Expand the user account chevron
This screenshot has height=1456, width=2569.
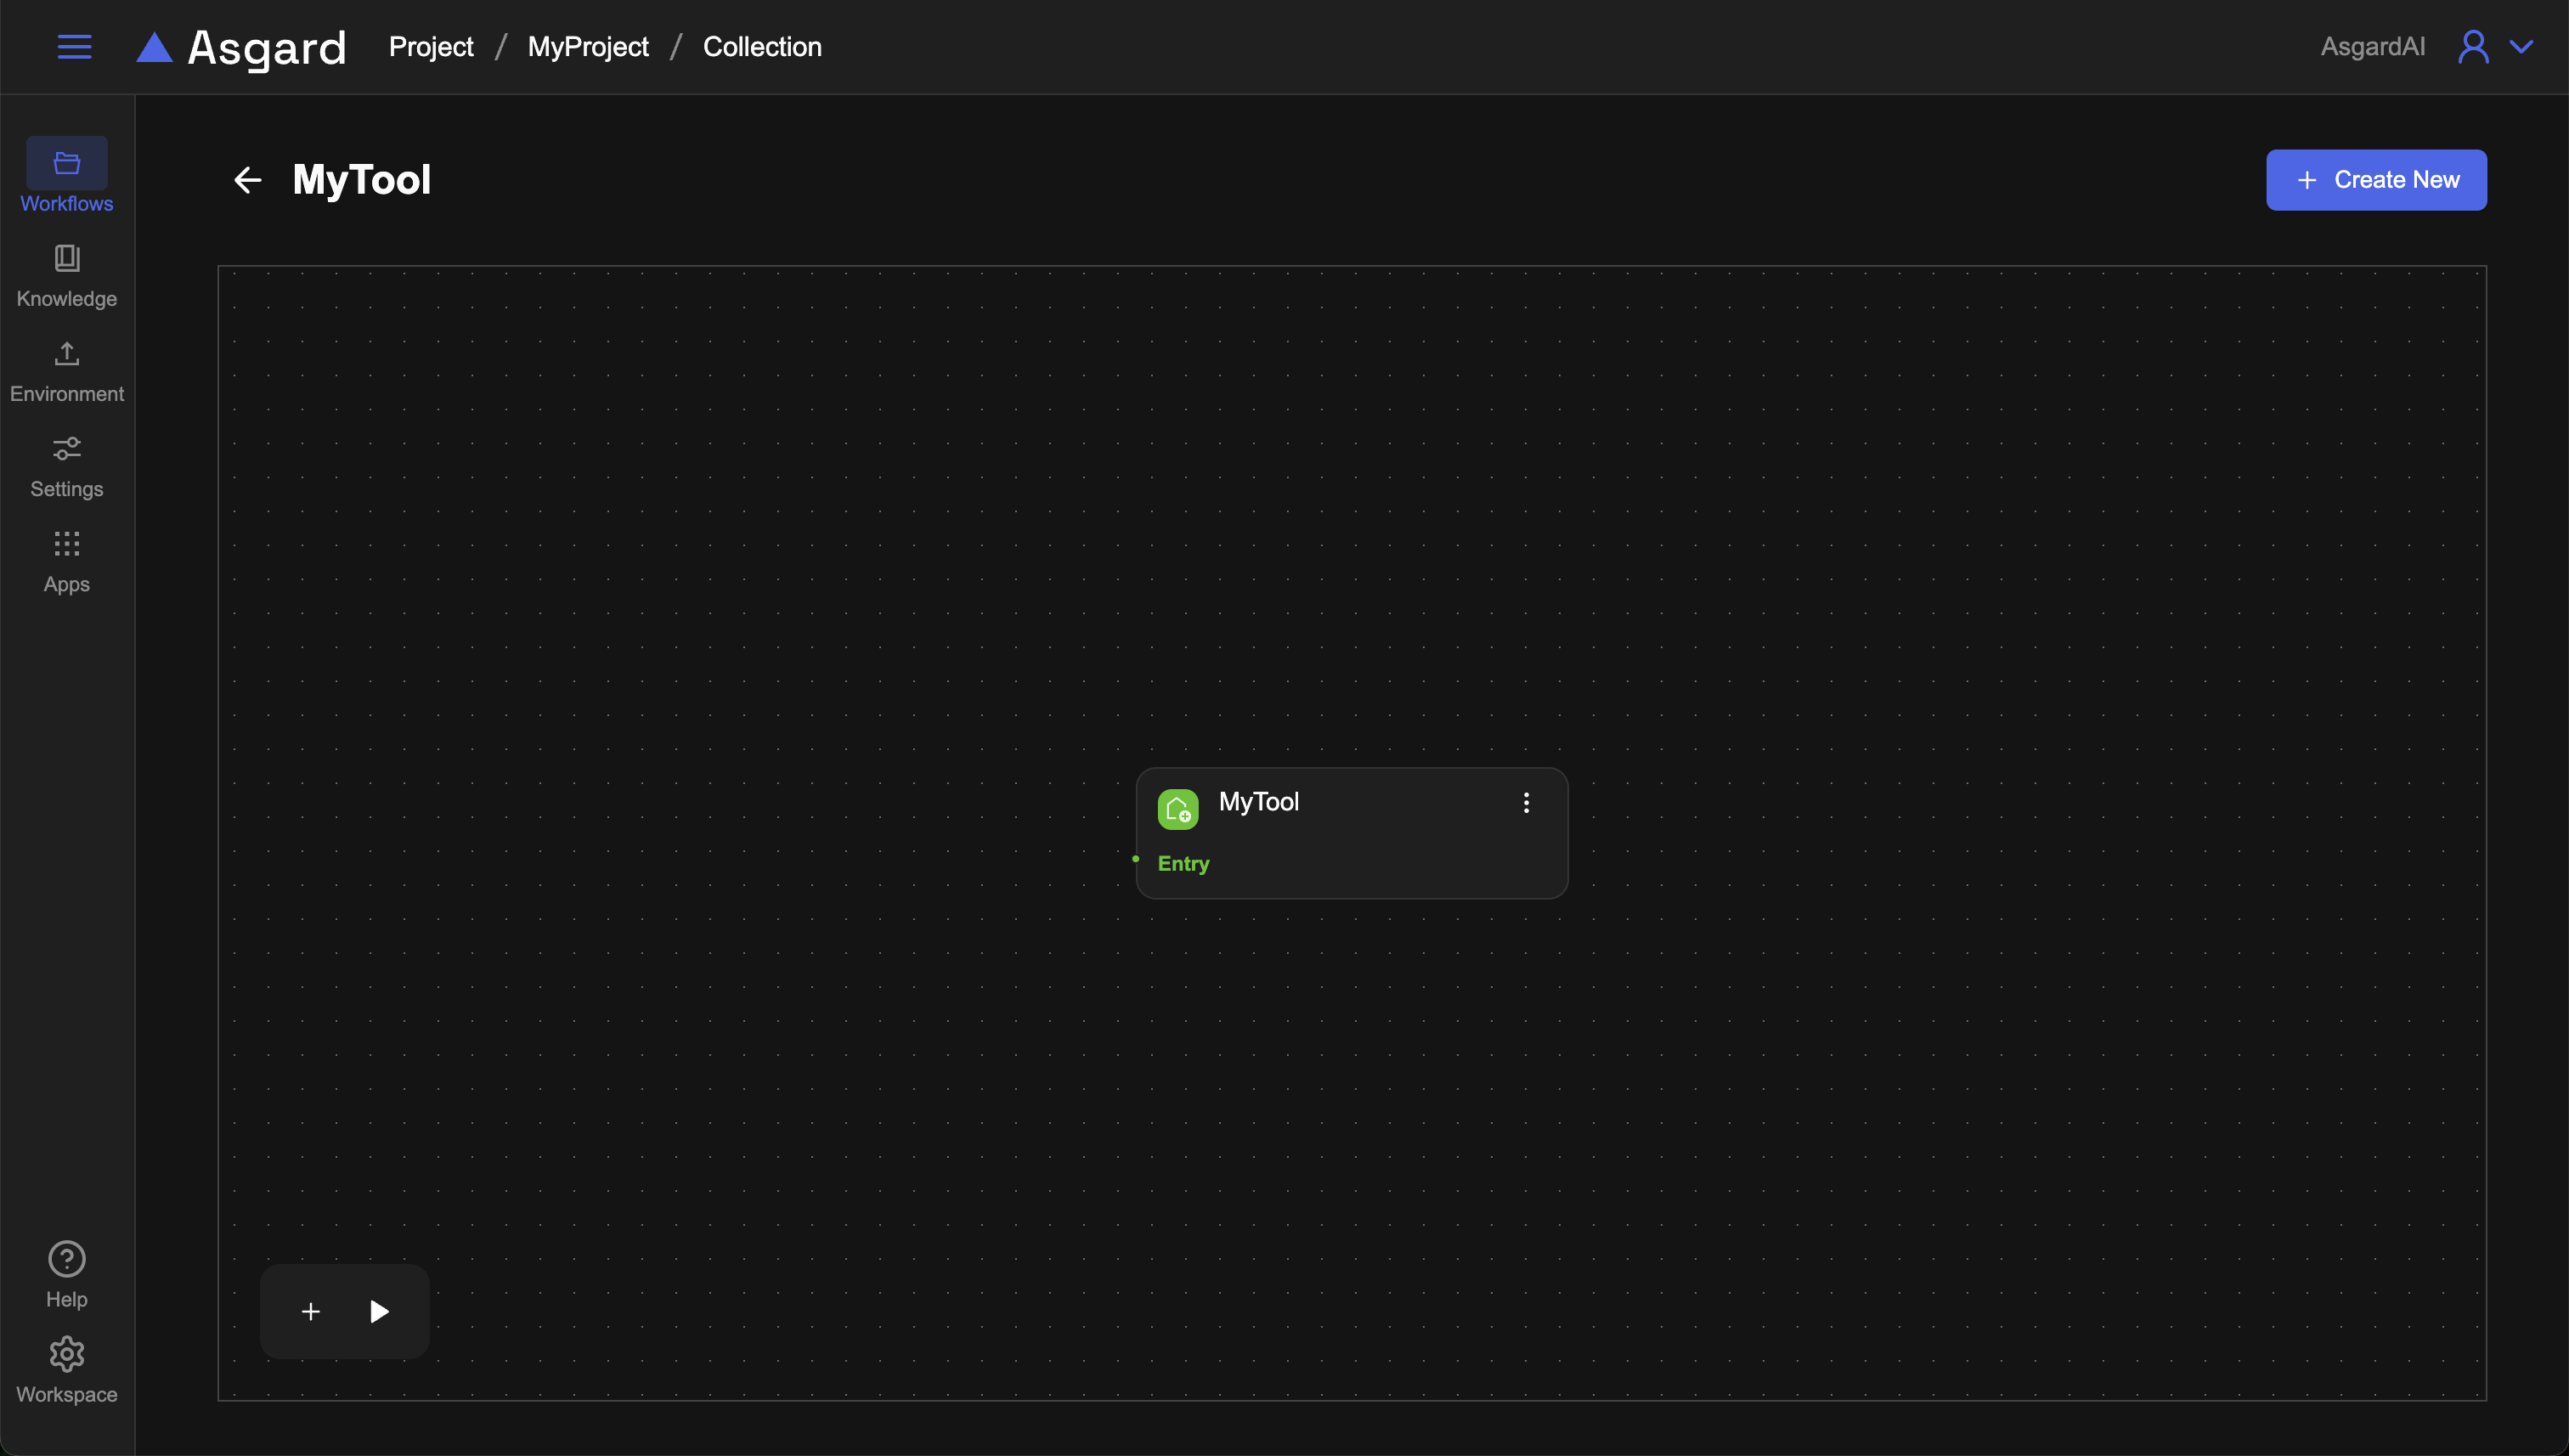pos(2521,47)
